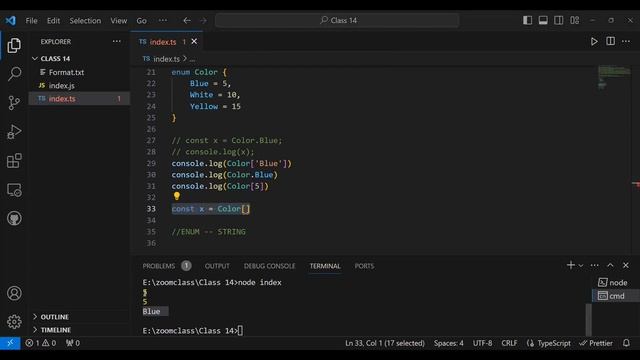Viewport: 640px width, 360px height.
Task: Close the index.ts editor tab
Action: (x=194, y=42)
